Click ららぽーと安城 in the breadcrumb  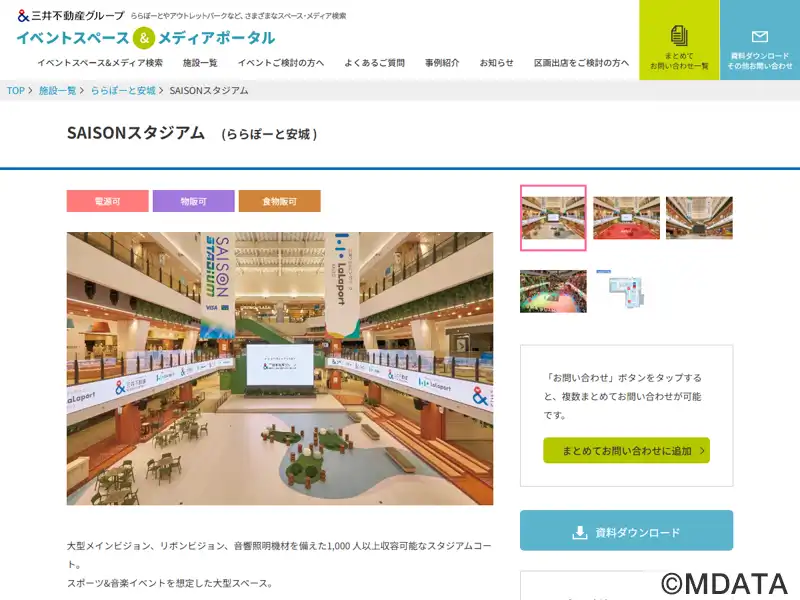123,90
